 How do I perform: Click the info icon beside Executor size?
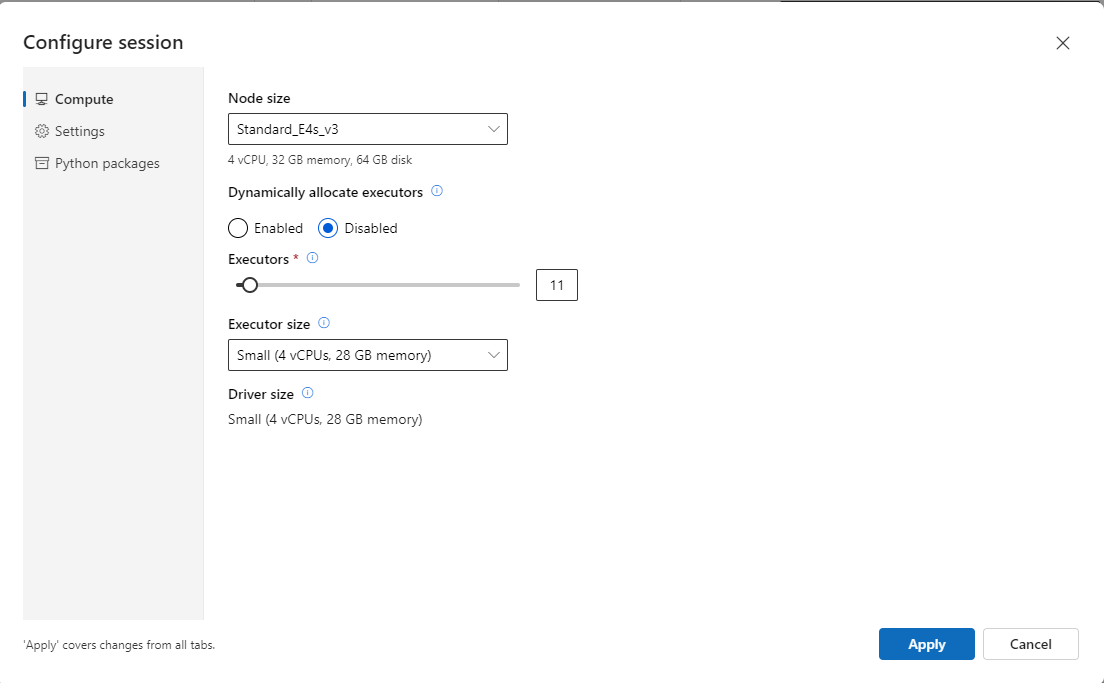(x=323, y=323)
